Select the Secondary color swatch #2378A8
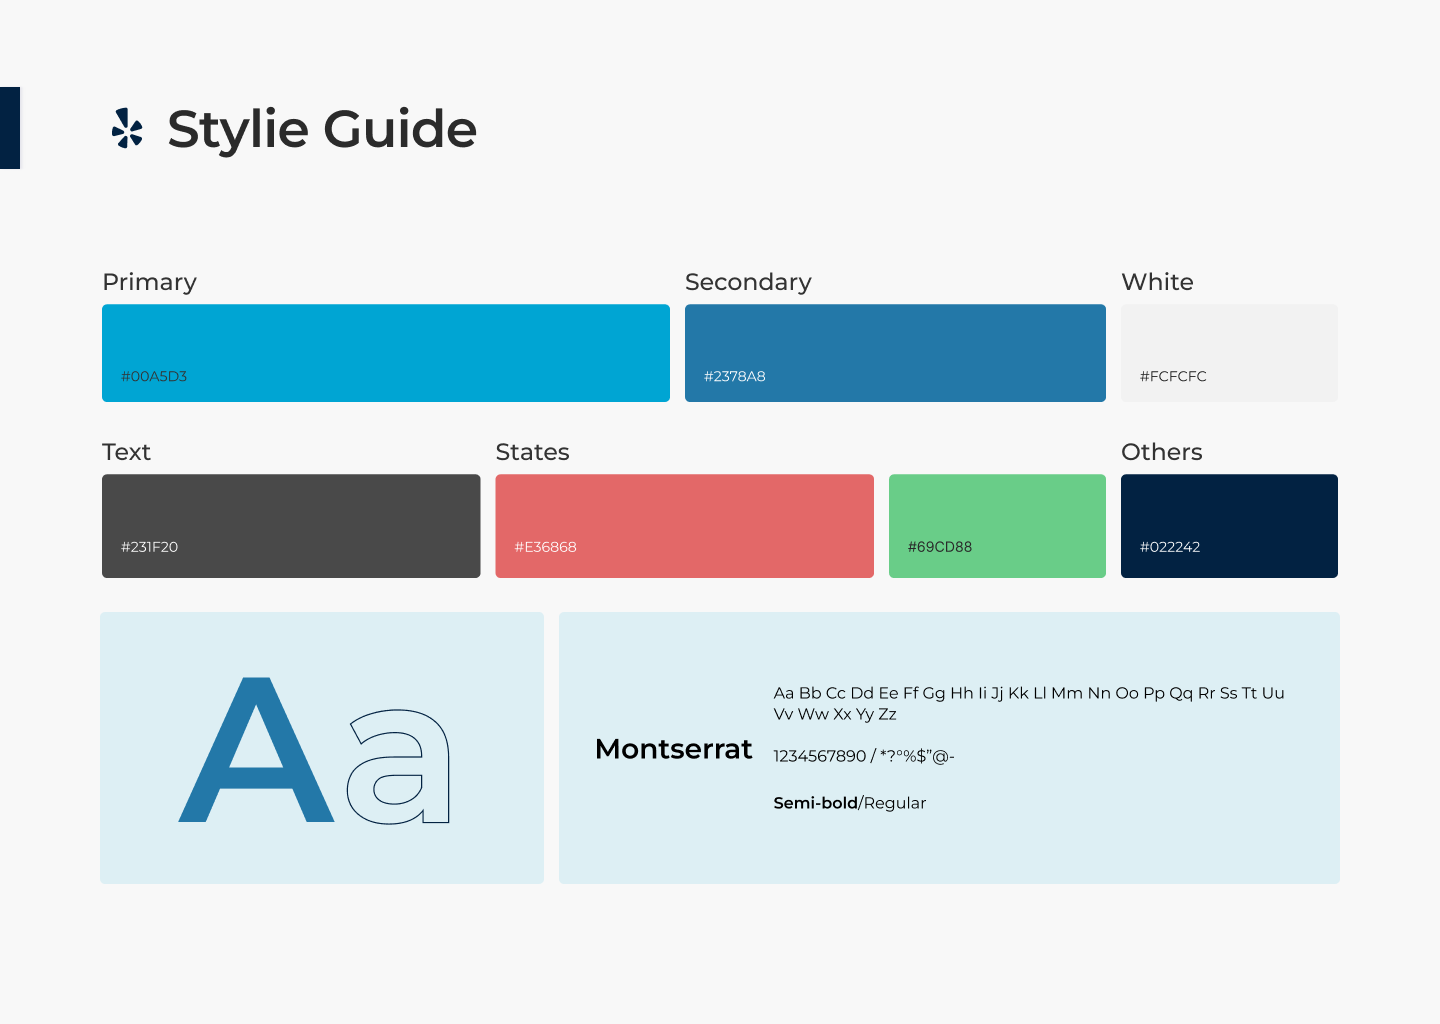 coord(894,353)
